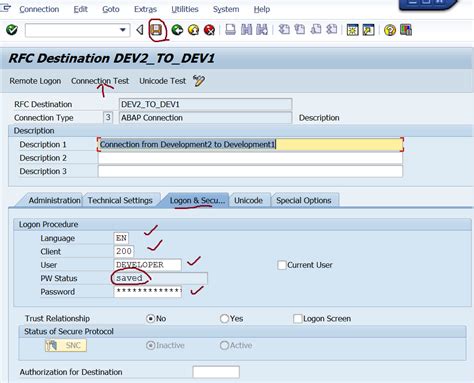Click the Save floppy disk icon
This screenshot has height=383, width=474.
click(x=156, y=30)
